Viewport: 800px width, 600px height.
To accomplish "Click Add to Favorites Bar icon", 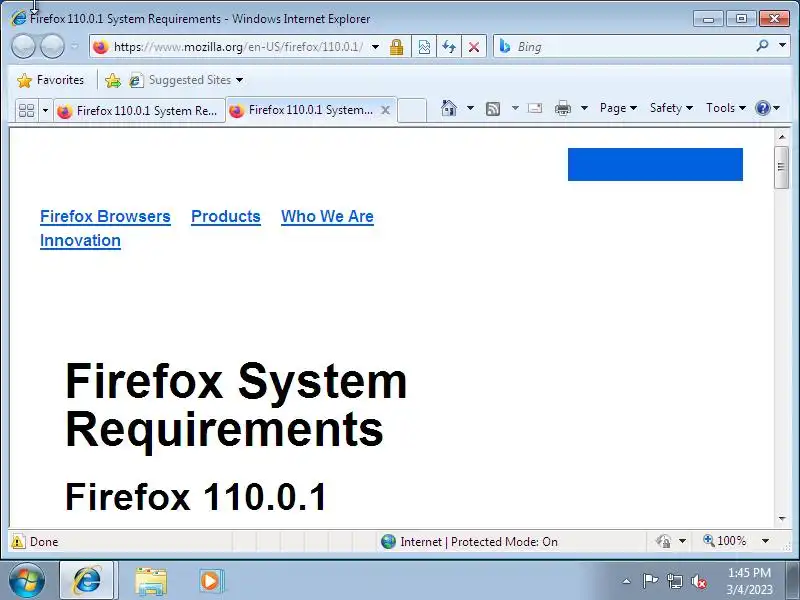I will (x=113, y=80).
